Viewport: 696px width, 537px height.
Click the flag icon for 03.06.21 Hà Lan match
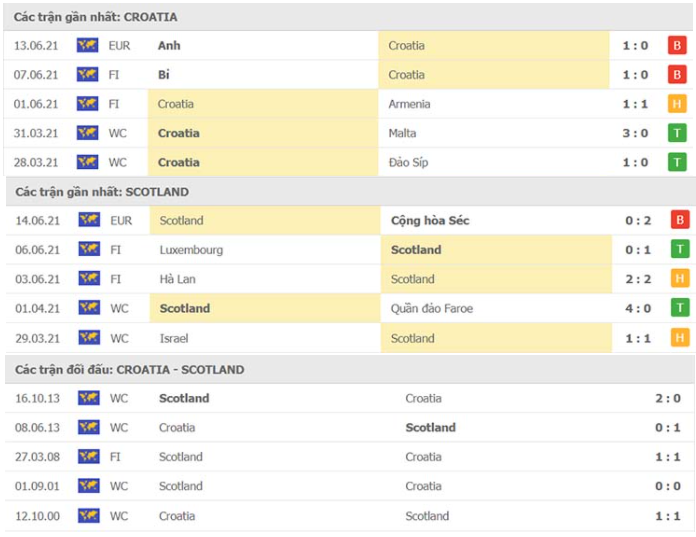point(88,279)
